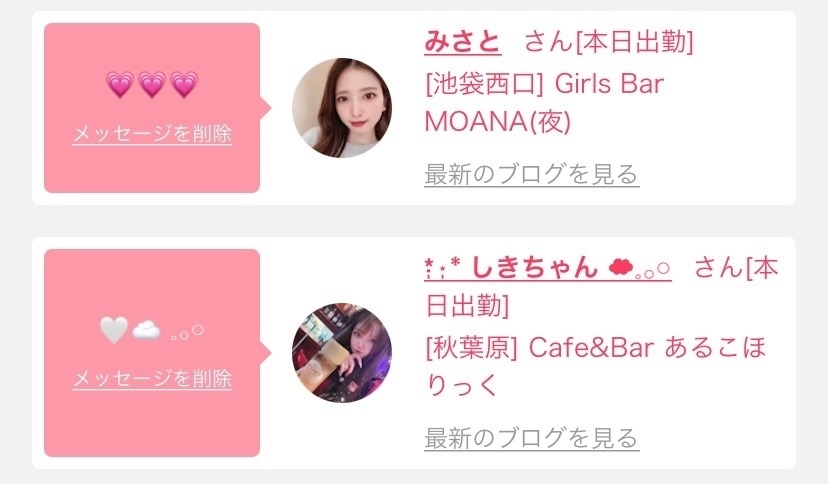Click the white heart emoji in message
Viewport: 828px width, 484px height.
[114, 330]
